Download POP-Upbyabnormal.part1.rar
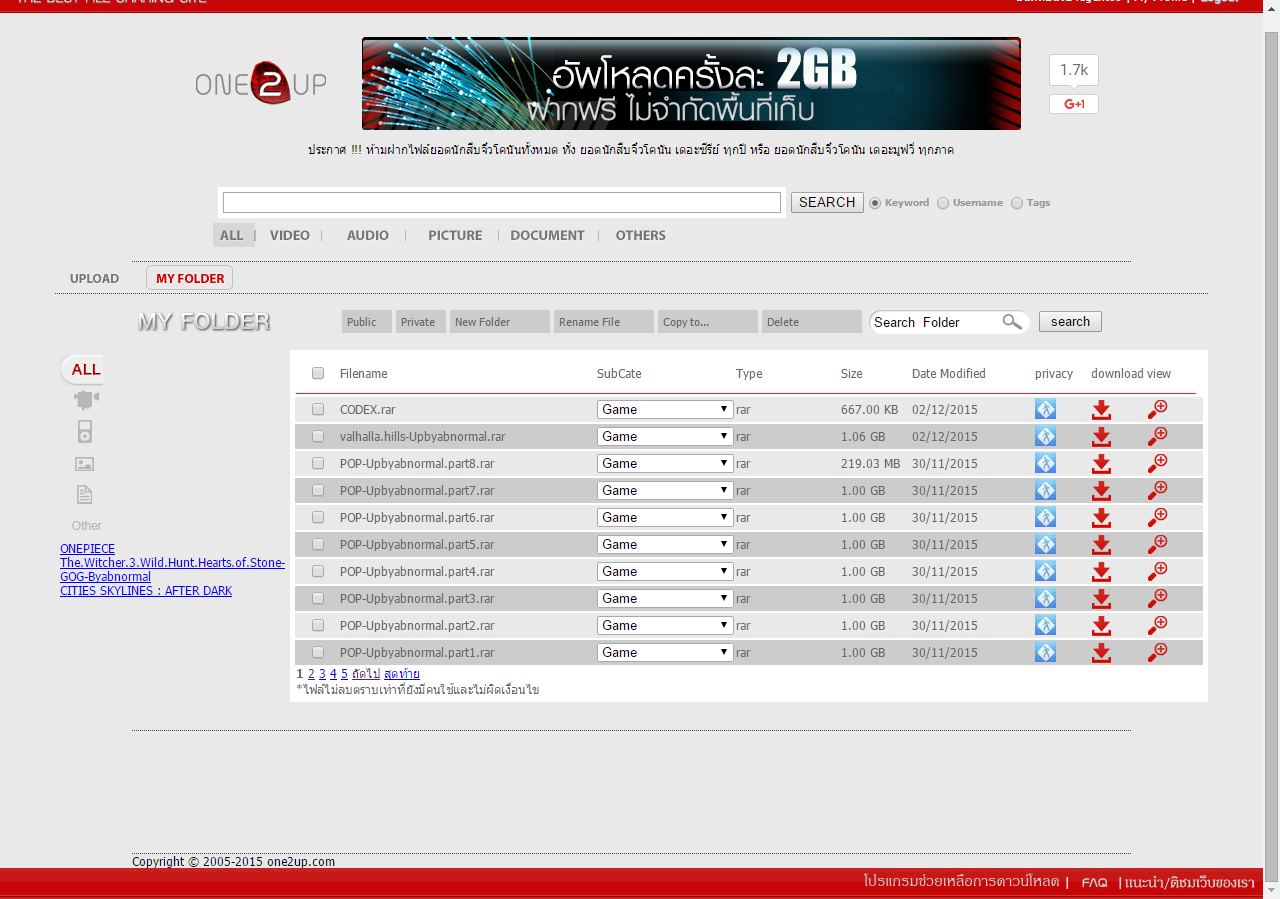 tap(1101, 652)
